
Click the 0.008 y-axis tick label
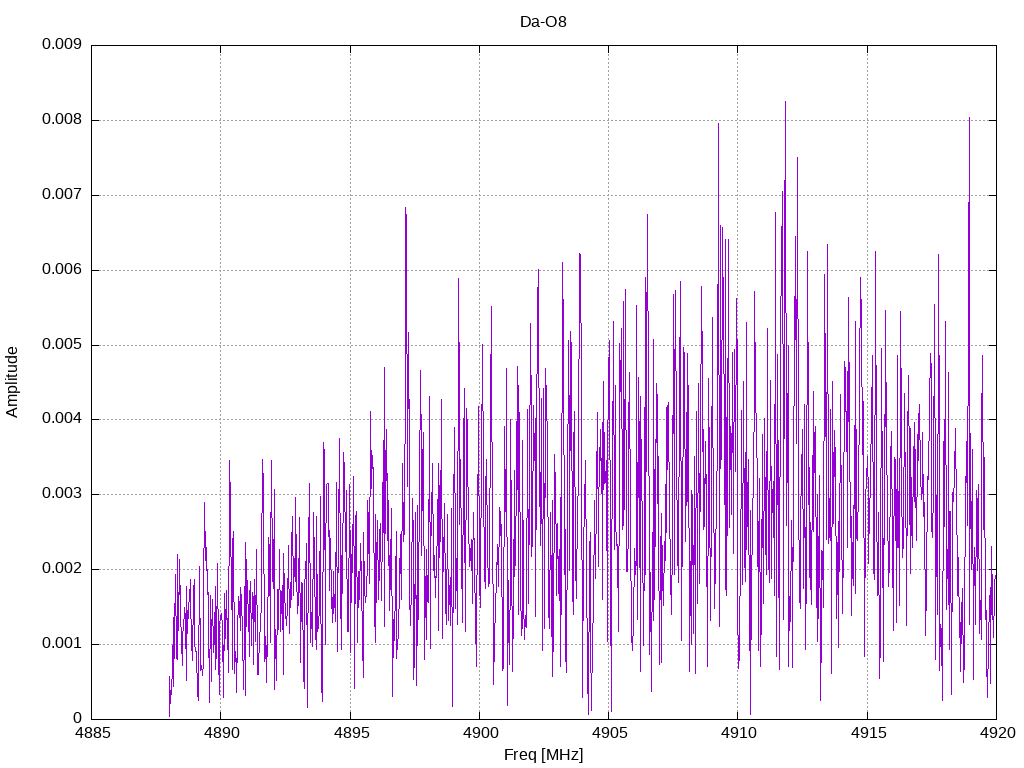[62, 120]
